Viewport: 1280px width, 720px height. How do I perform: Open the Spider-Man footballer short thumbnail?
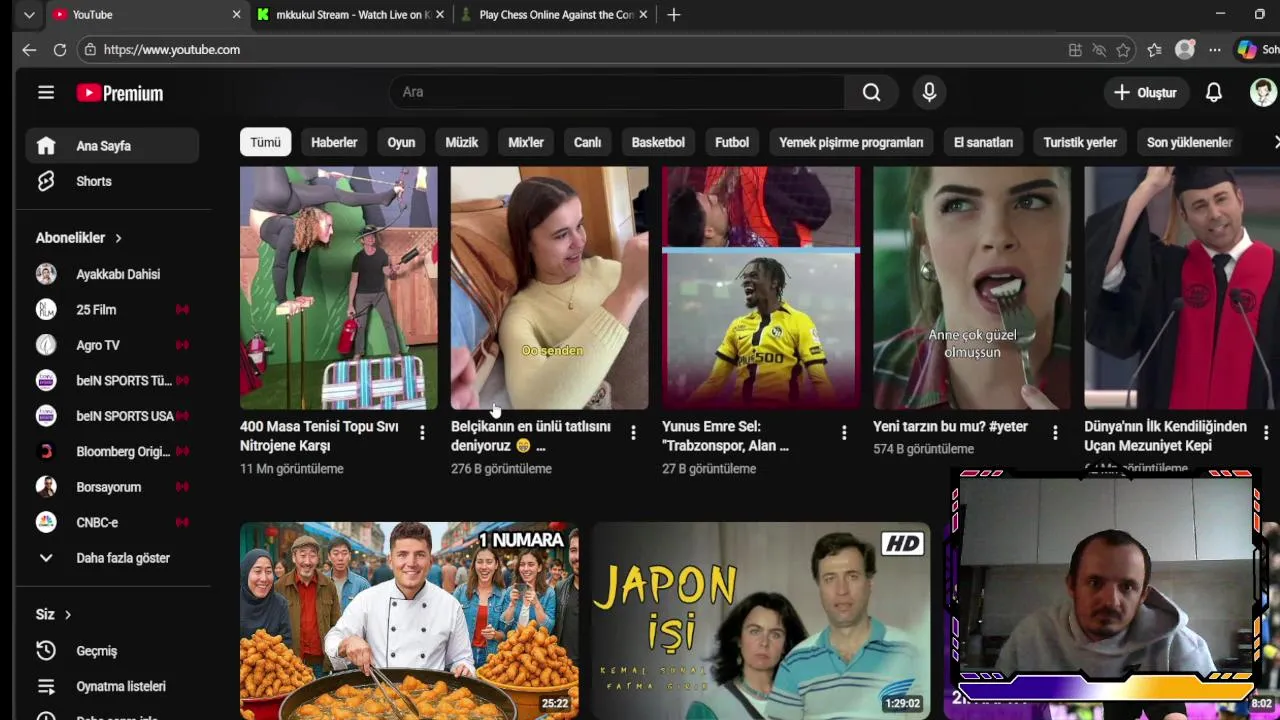[x=760, y=288]
